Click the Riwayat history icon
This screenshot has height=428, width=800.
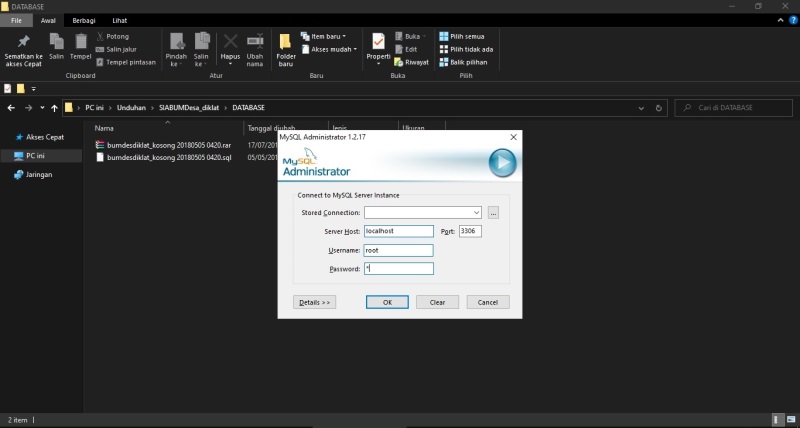point(399,62)
